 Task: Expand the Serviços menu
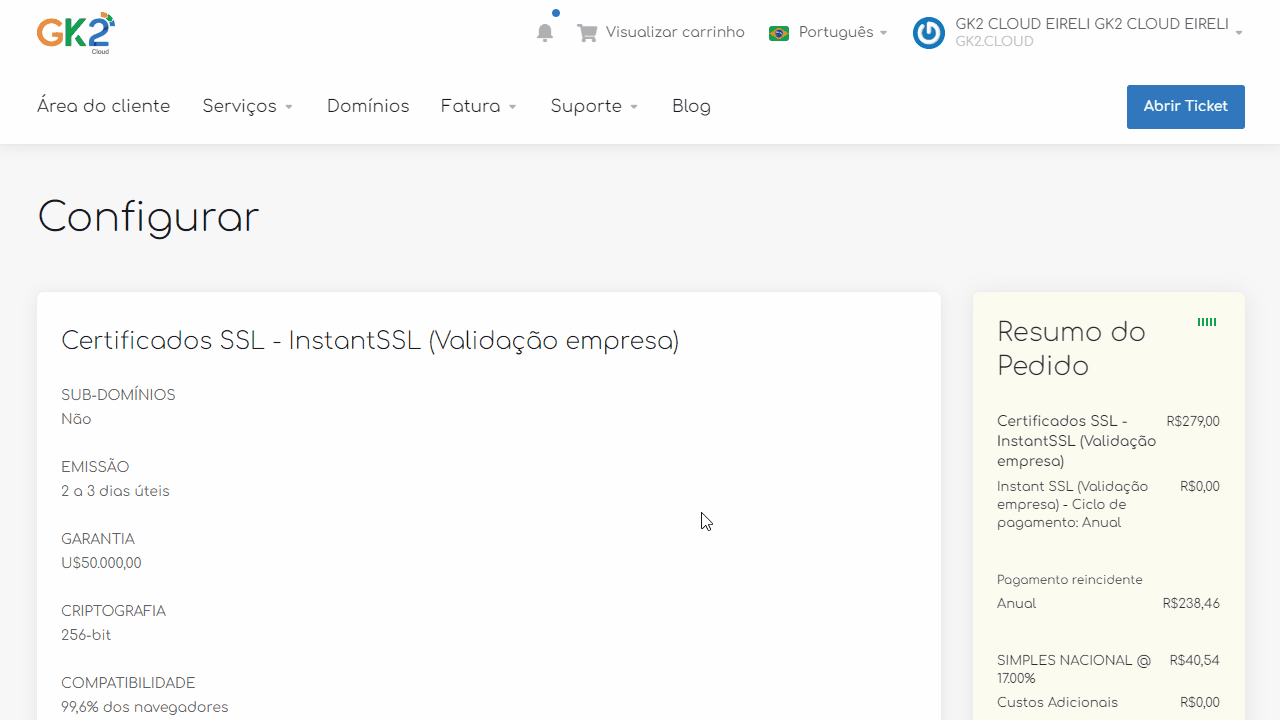248,106
